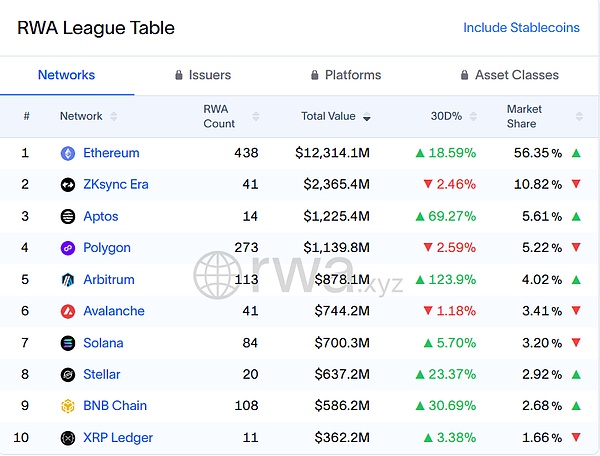
Task: Click the BNB Chain logo icon
Action: 68,406
